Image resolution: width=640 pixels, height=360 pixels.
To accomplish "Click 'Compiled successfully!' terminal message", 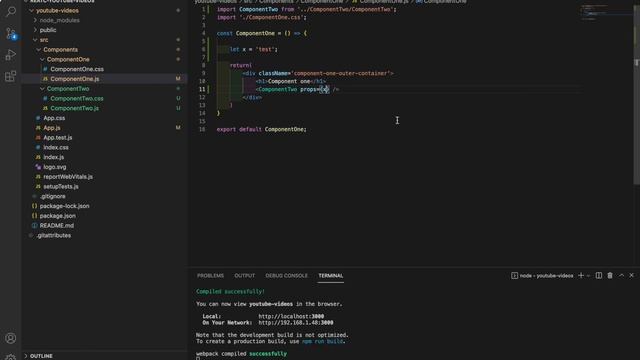I will [230, 291].
